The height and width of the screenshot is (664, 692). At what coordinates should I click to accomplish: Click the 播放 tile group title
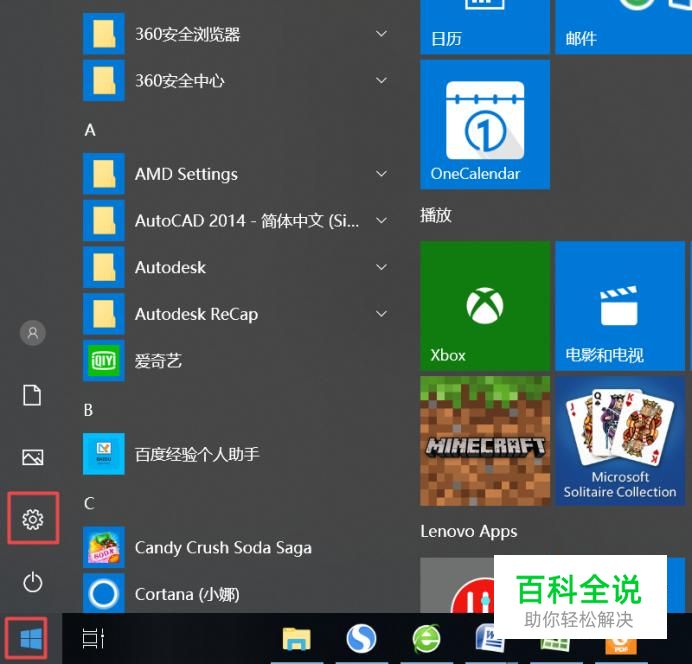tap(436, 215)
